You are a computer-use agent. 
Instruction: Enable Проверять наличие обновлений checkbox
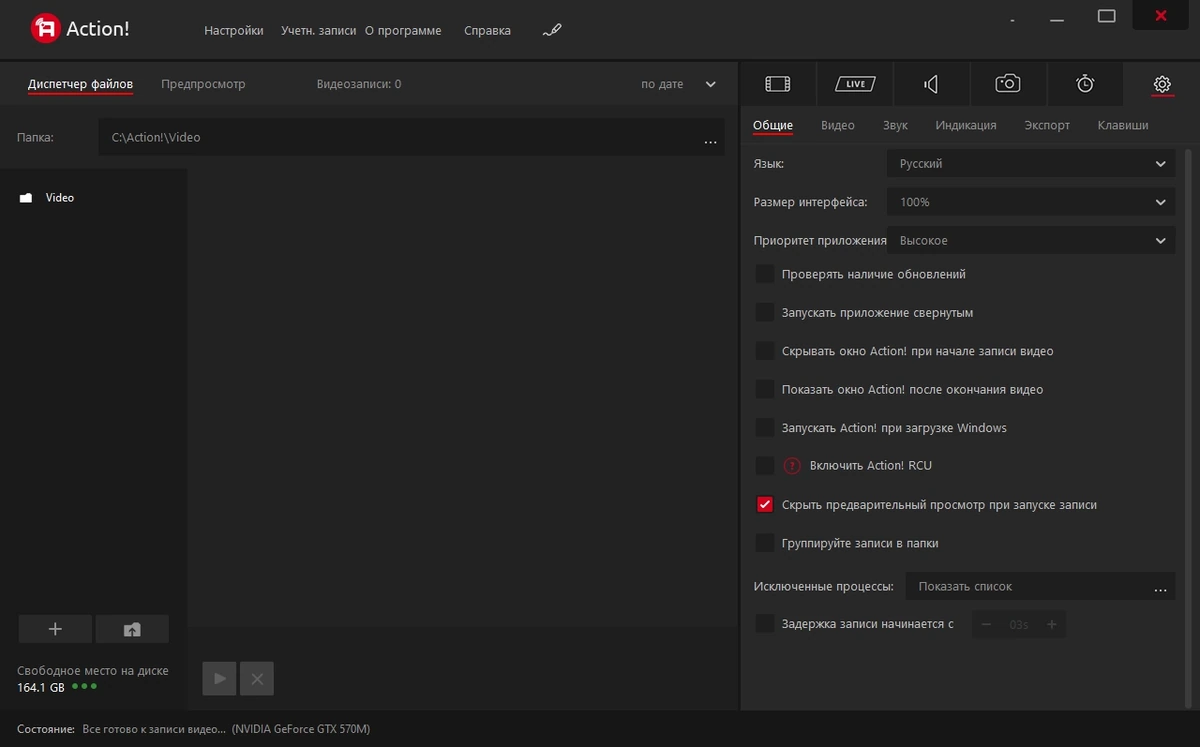[x=765, y=274]
